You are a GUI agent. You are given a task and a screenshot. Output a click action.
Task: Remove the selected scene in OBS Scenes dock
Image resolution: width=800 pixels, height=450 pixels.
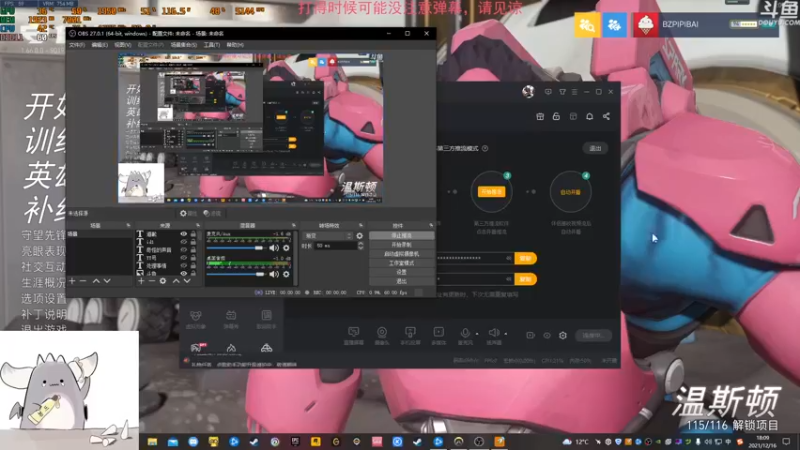(x=83, y=281)
